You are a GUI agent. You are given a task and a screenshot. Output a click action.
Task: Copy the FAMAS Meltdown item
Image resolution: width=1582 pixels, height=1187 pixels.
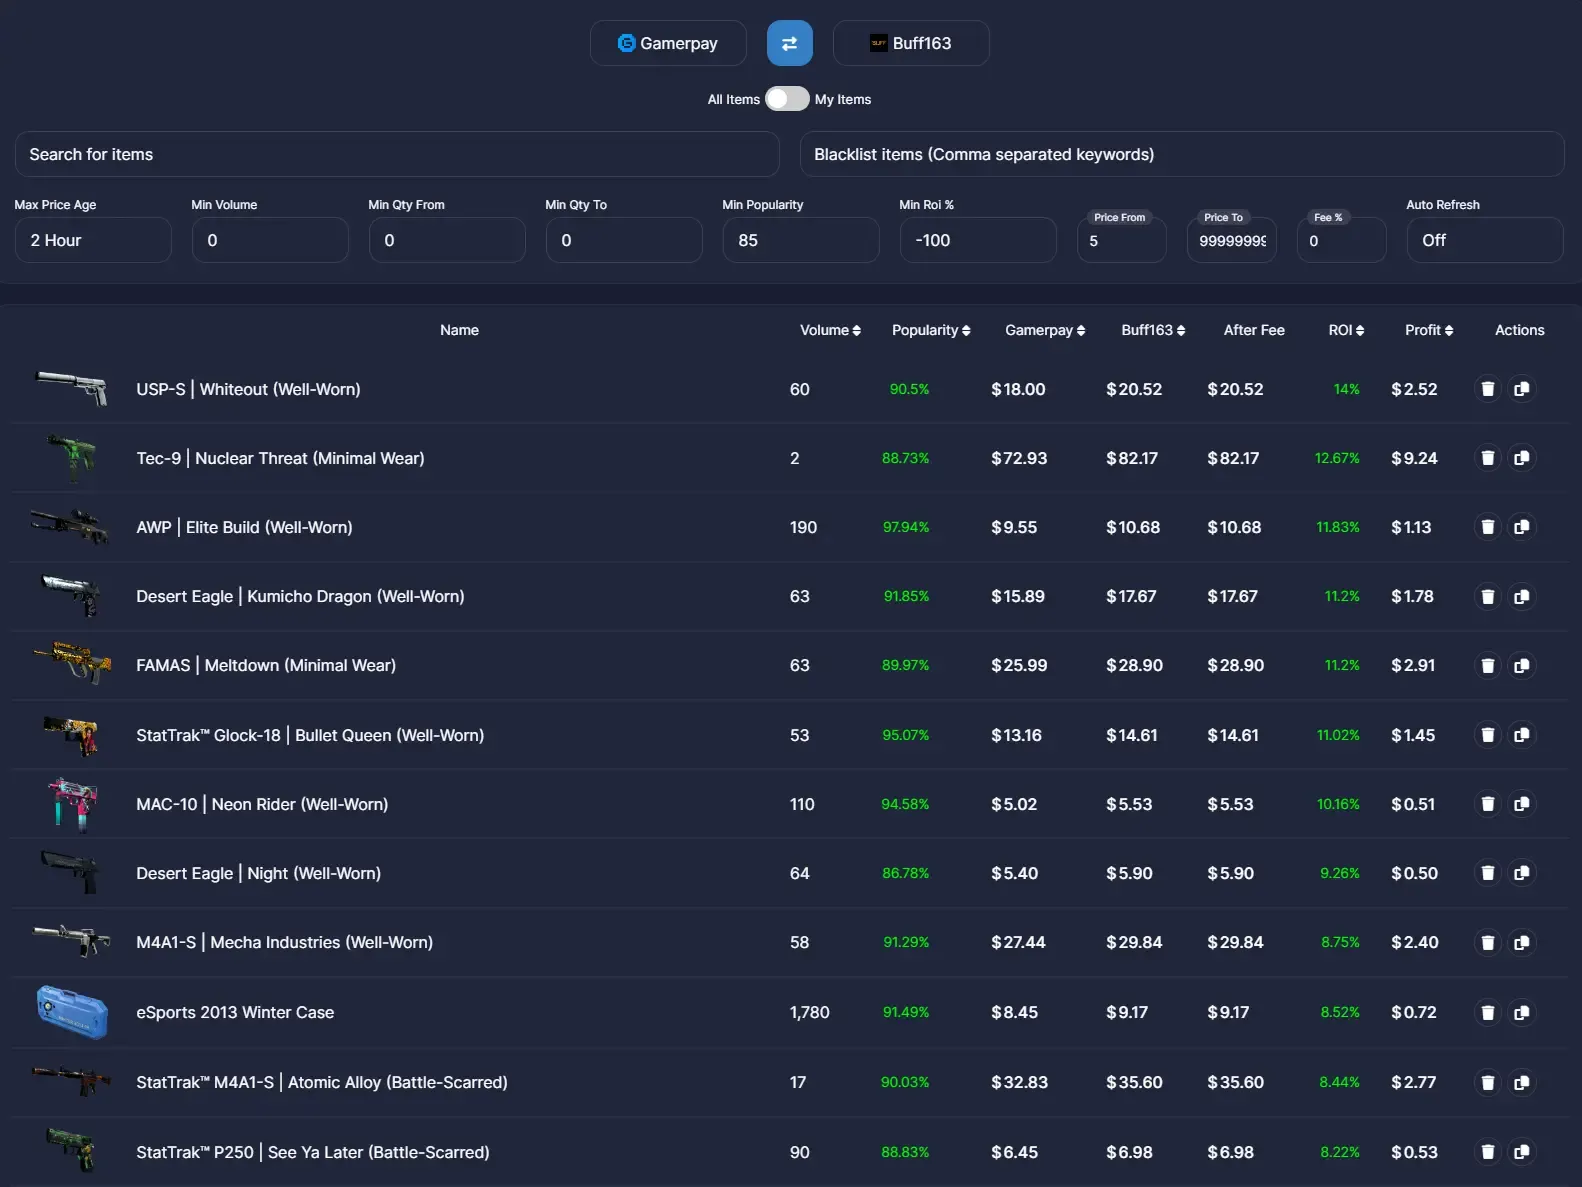(x=1522, y=665)
